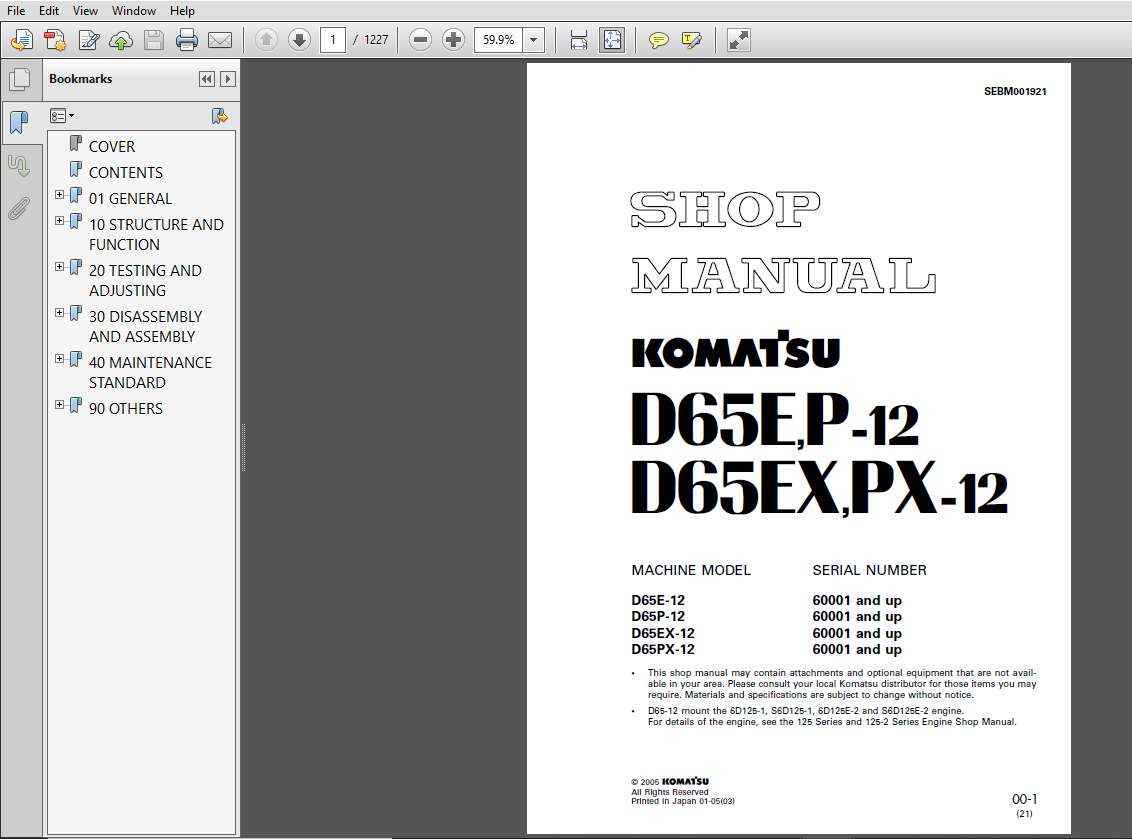Open the Signatures panel icon

(19, 166)
